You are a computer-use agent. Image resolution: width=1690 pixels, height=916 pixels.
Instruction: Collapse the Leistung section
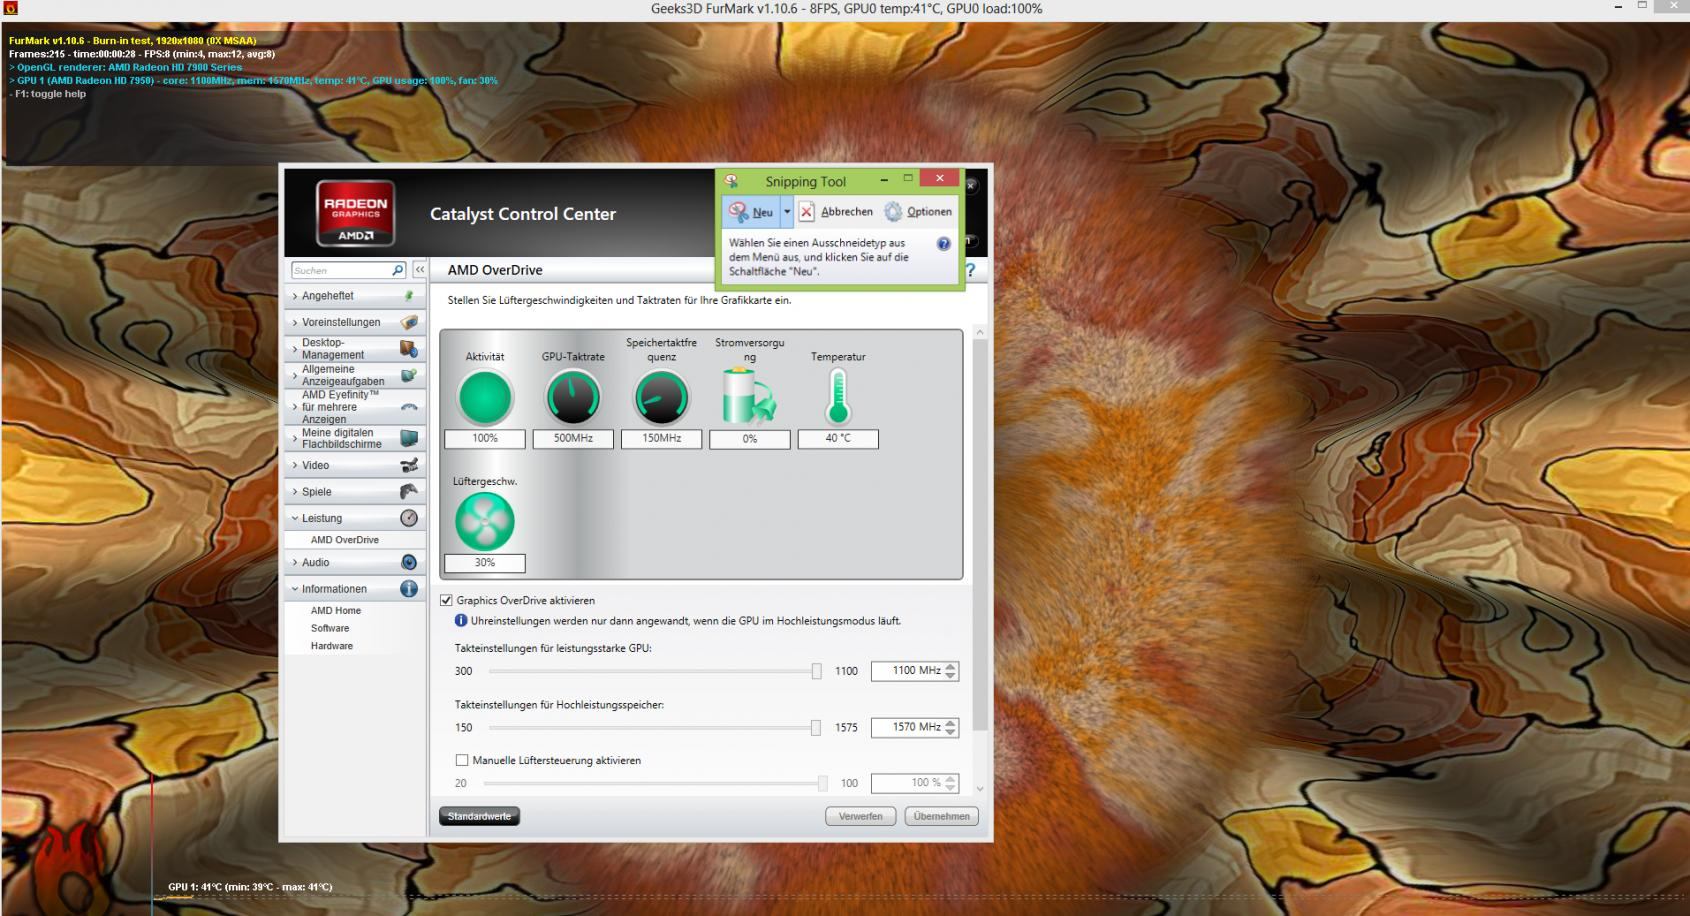295,518
